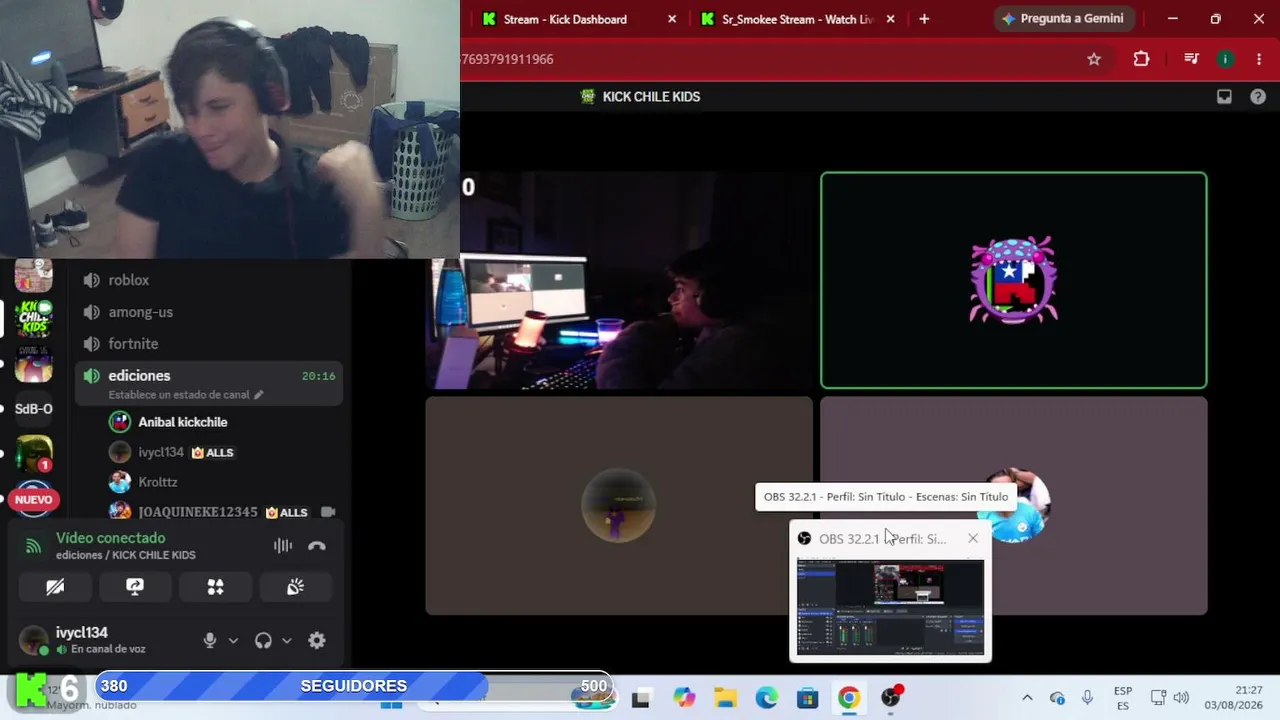Switch to Sr_Smokee Stream tab
Screen dimensions: 1280x720
797,19
